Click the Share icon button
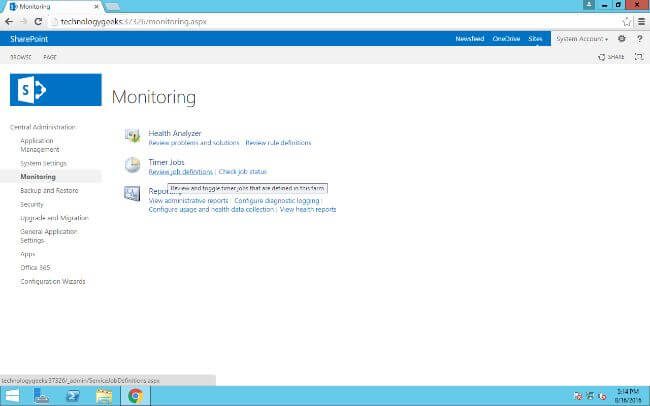The height and width of the screenshot is (406, 650). coord(611,57)
